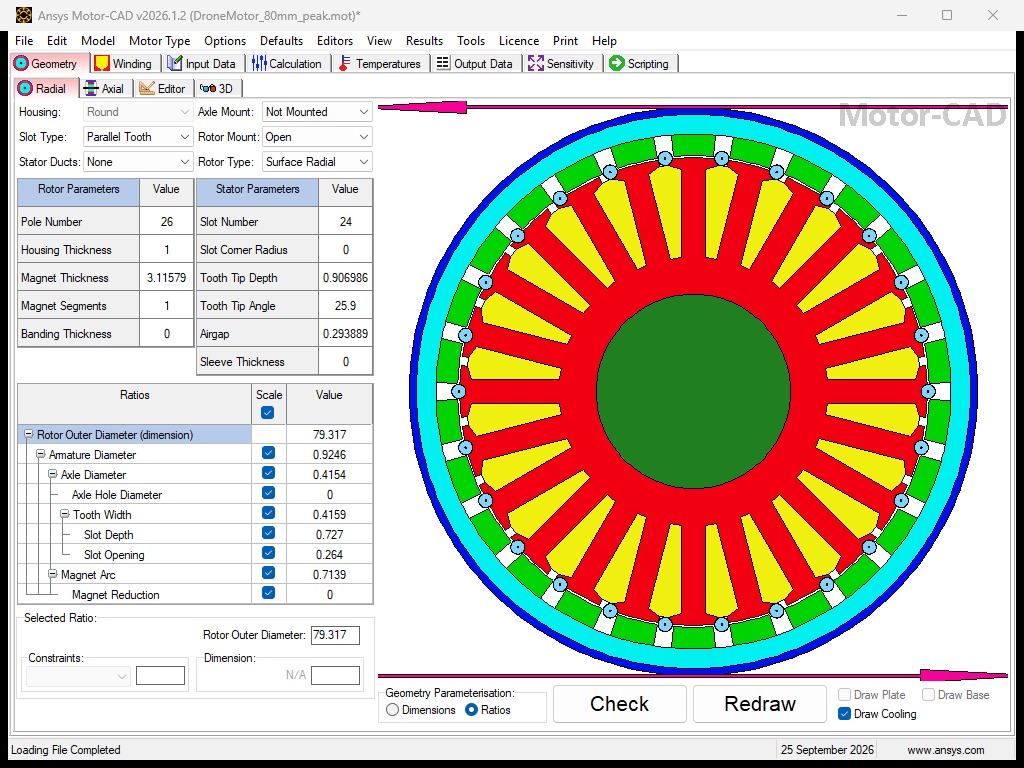The height and width of the screenshot is (768, 1024).
Task: Open the Input Data tab icon
Action: coord(174,63)
